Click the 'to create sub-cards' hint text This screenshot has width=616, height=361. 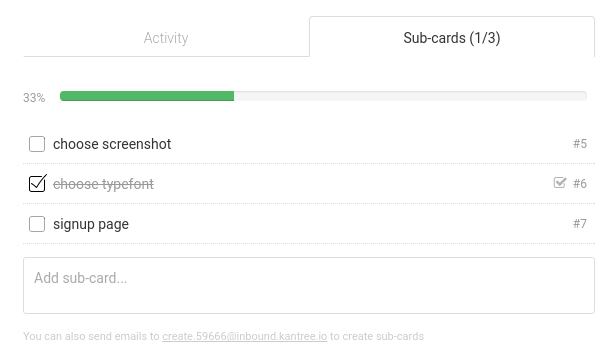tap(377, 336)
